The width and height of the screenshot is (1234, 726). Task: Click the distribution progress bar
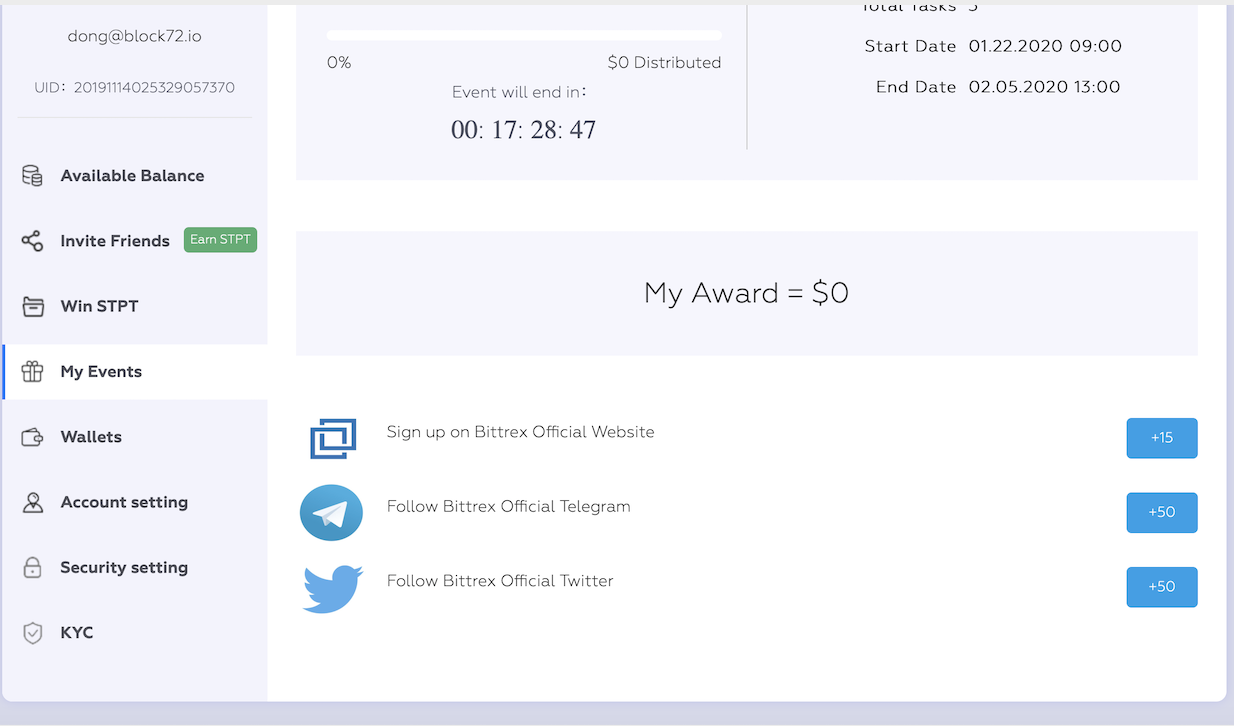coord(524,35)
